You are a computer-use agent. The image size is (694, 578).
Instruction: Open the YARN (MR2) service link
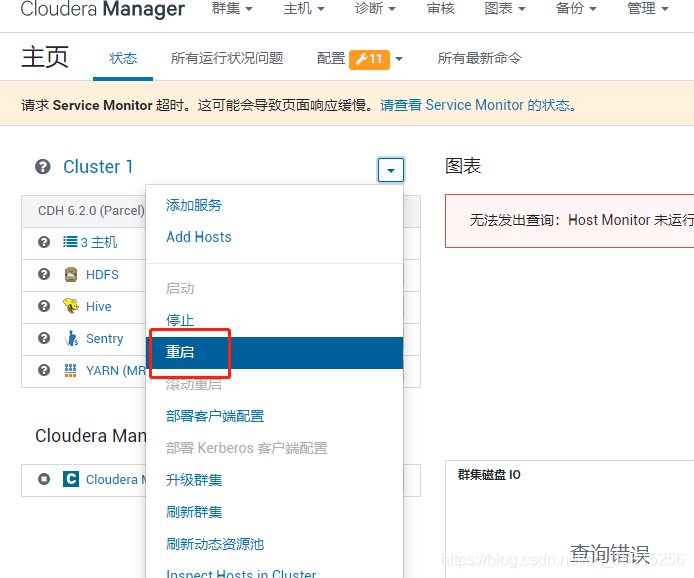tap(116, 370)
